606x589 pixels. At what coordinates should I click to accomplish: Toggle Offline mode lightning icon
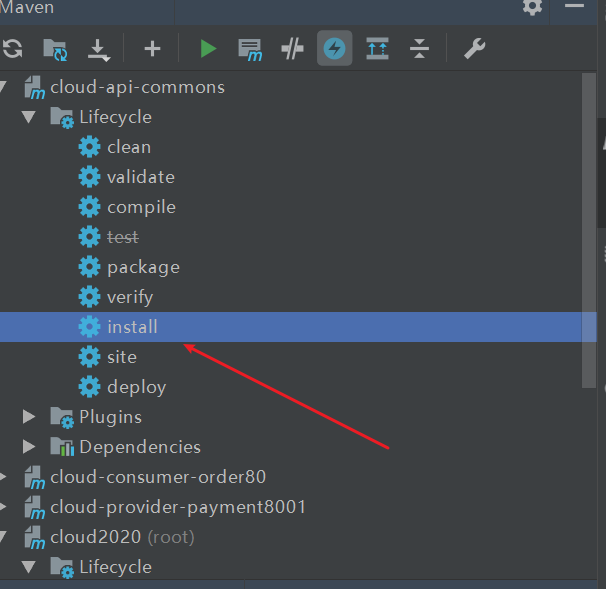[335, 48]
